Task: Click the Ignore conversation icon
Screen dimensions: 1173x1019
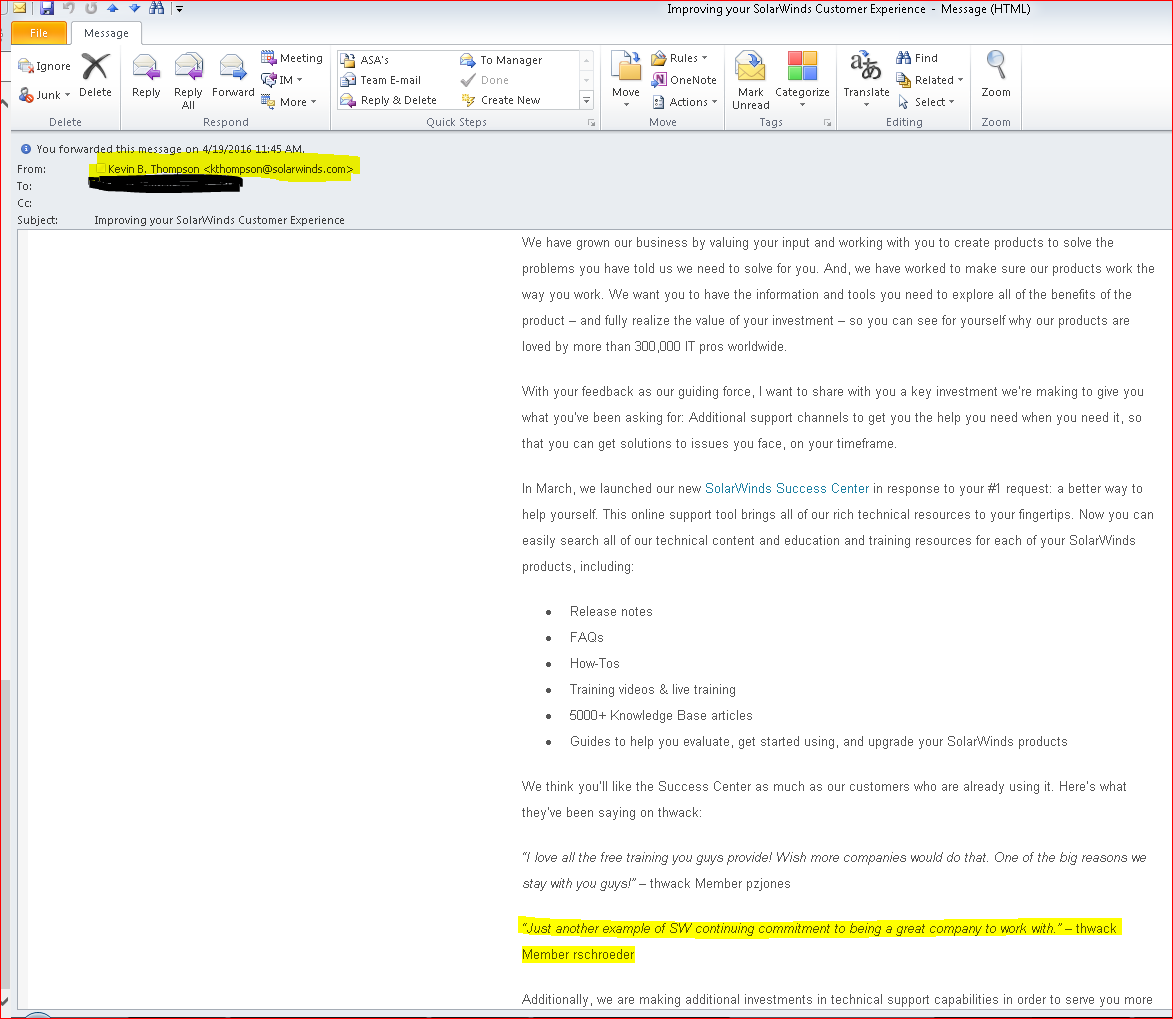Action: point(44,66)
